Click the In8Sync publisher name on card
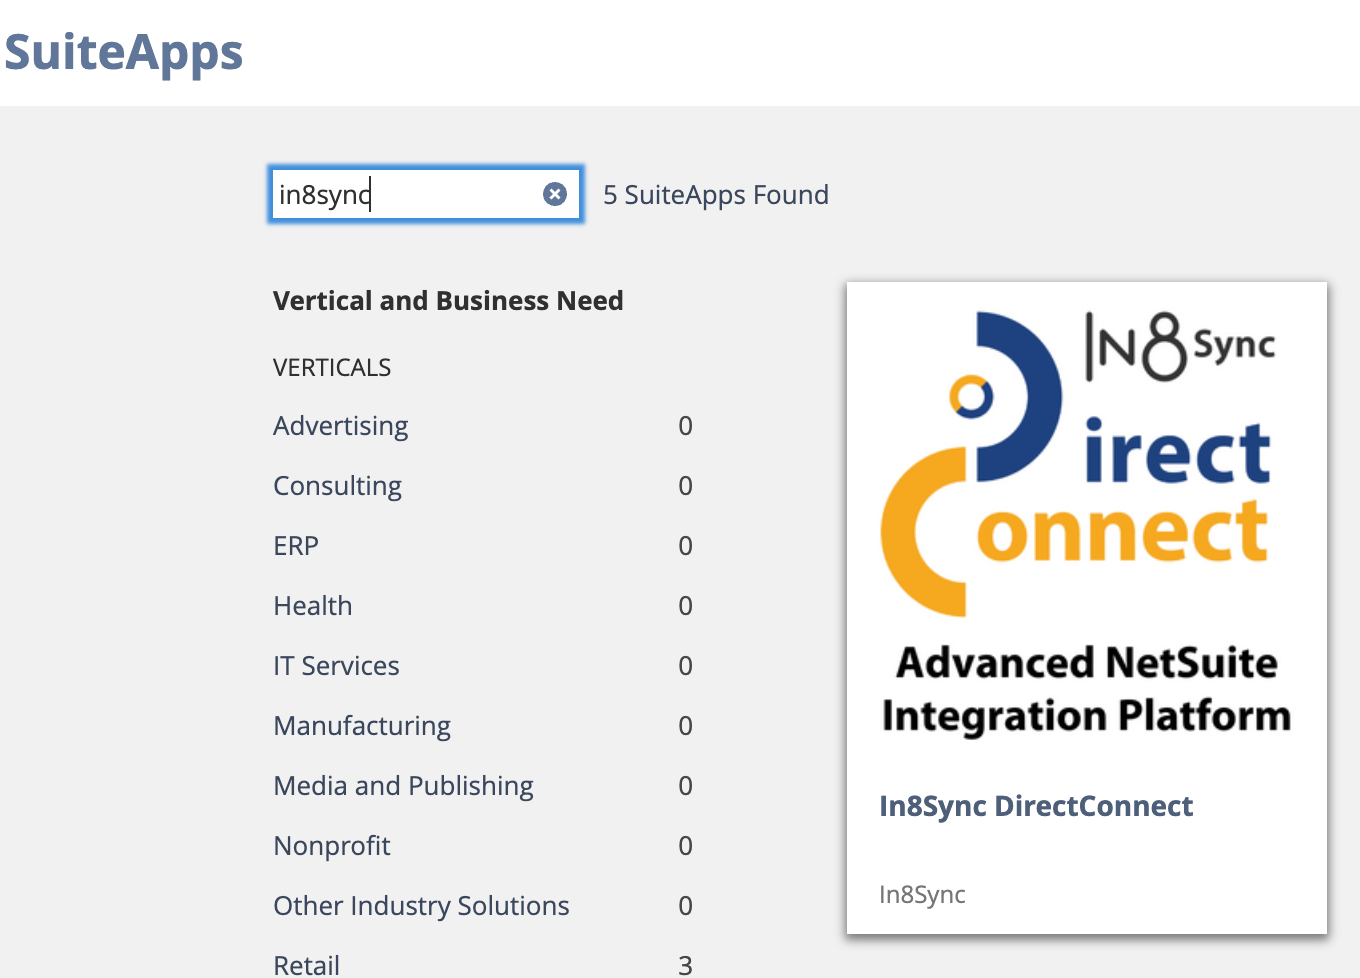1360x978 pixels. click(x=922, y=894)
